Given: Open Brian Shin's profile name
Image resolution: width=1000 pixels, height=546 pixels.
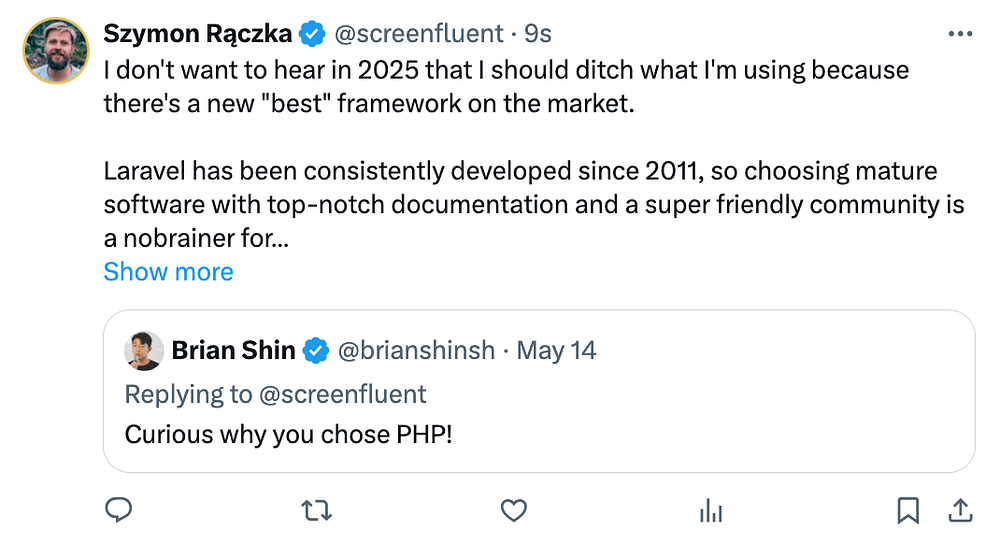Looking at the screenshot, I should (233, 351).
